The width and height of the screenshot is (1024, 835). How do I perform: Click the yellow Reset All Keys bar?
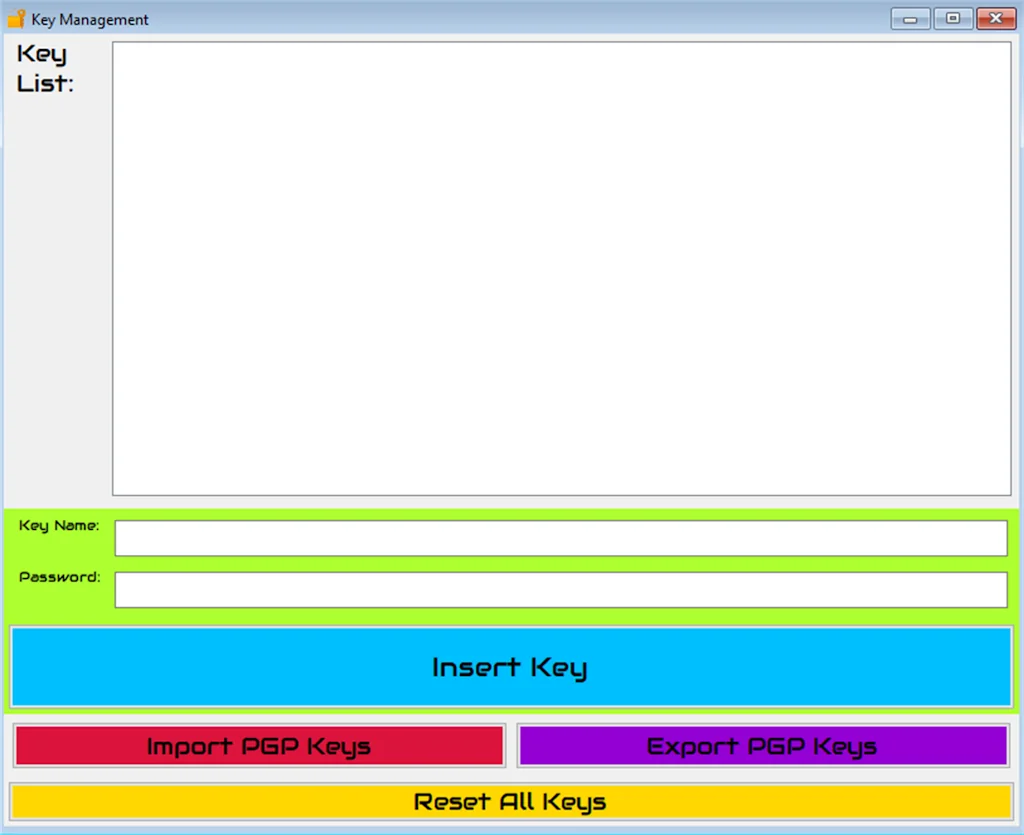(x=510, y=801)
